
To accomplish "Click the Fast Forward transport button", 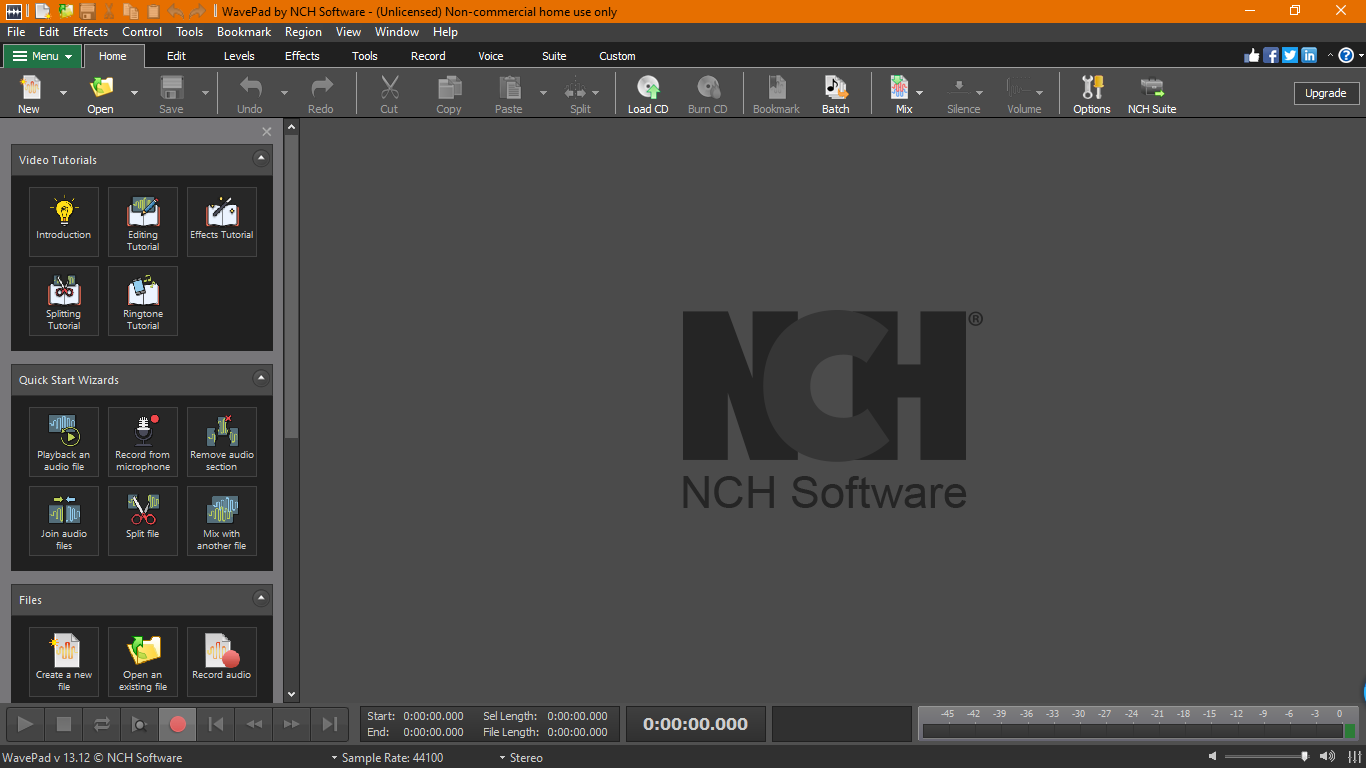I will coord(292,724).
